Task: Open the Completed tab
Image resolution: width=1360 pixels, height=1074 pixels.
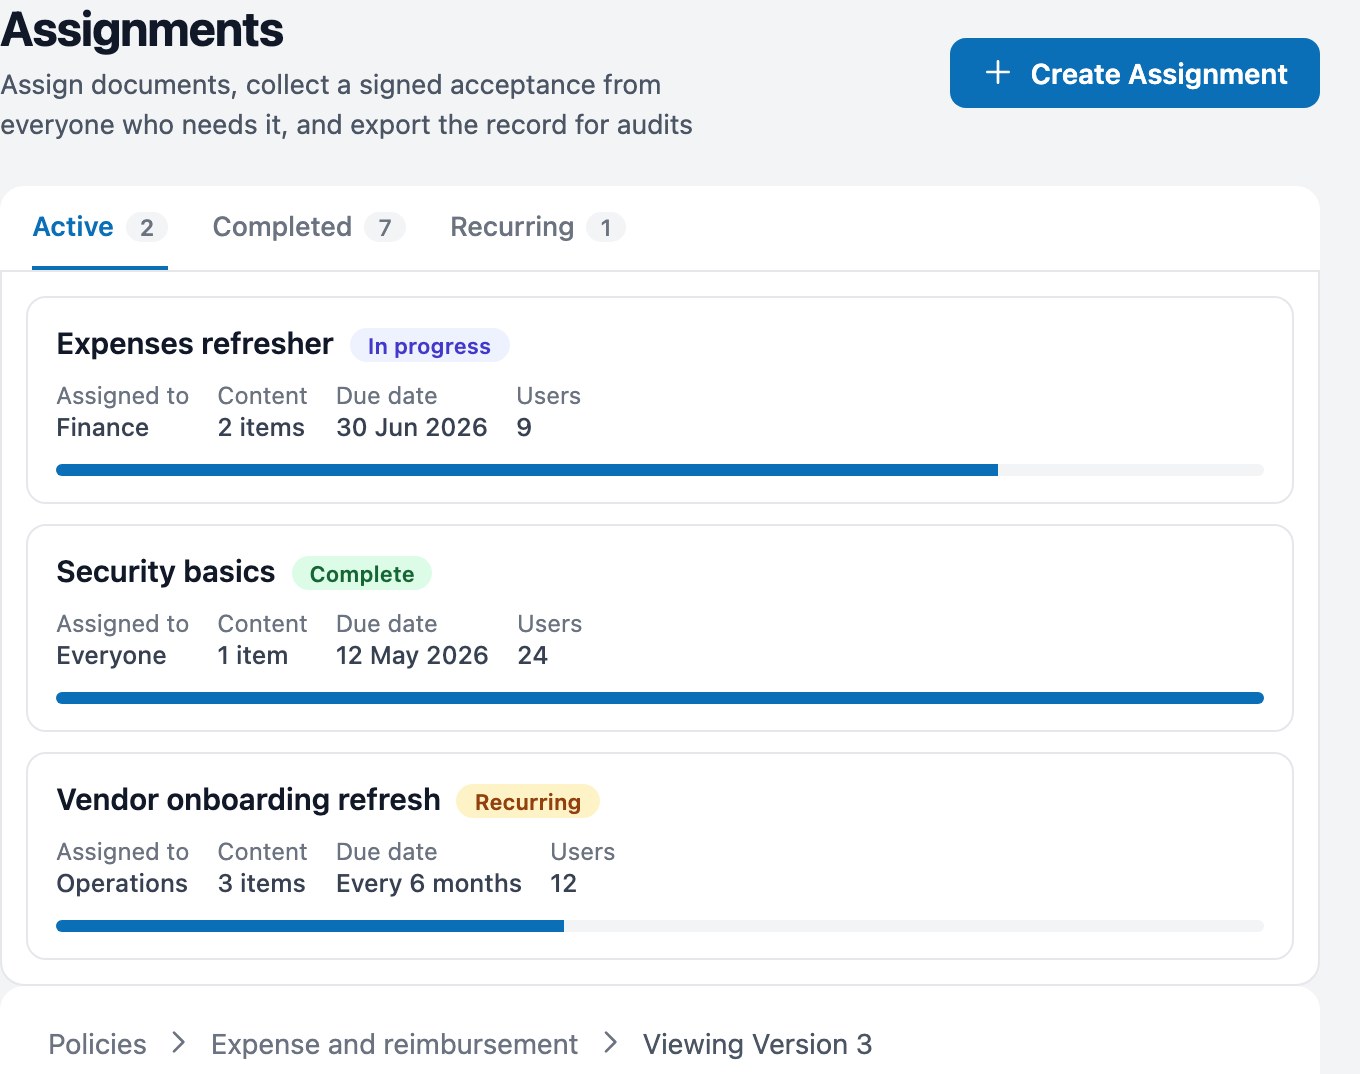Action: pos(308,228)
